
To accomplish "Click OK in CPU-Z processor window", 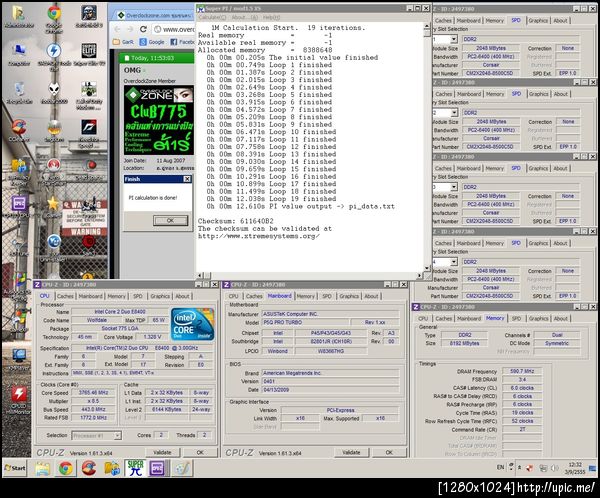I will pyautogui.click(x=200, y=452).
